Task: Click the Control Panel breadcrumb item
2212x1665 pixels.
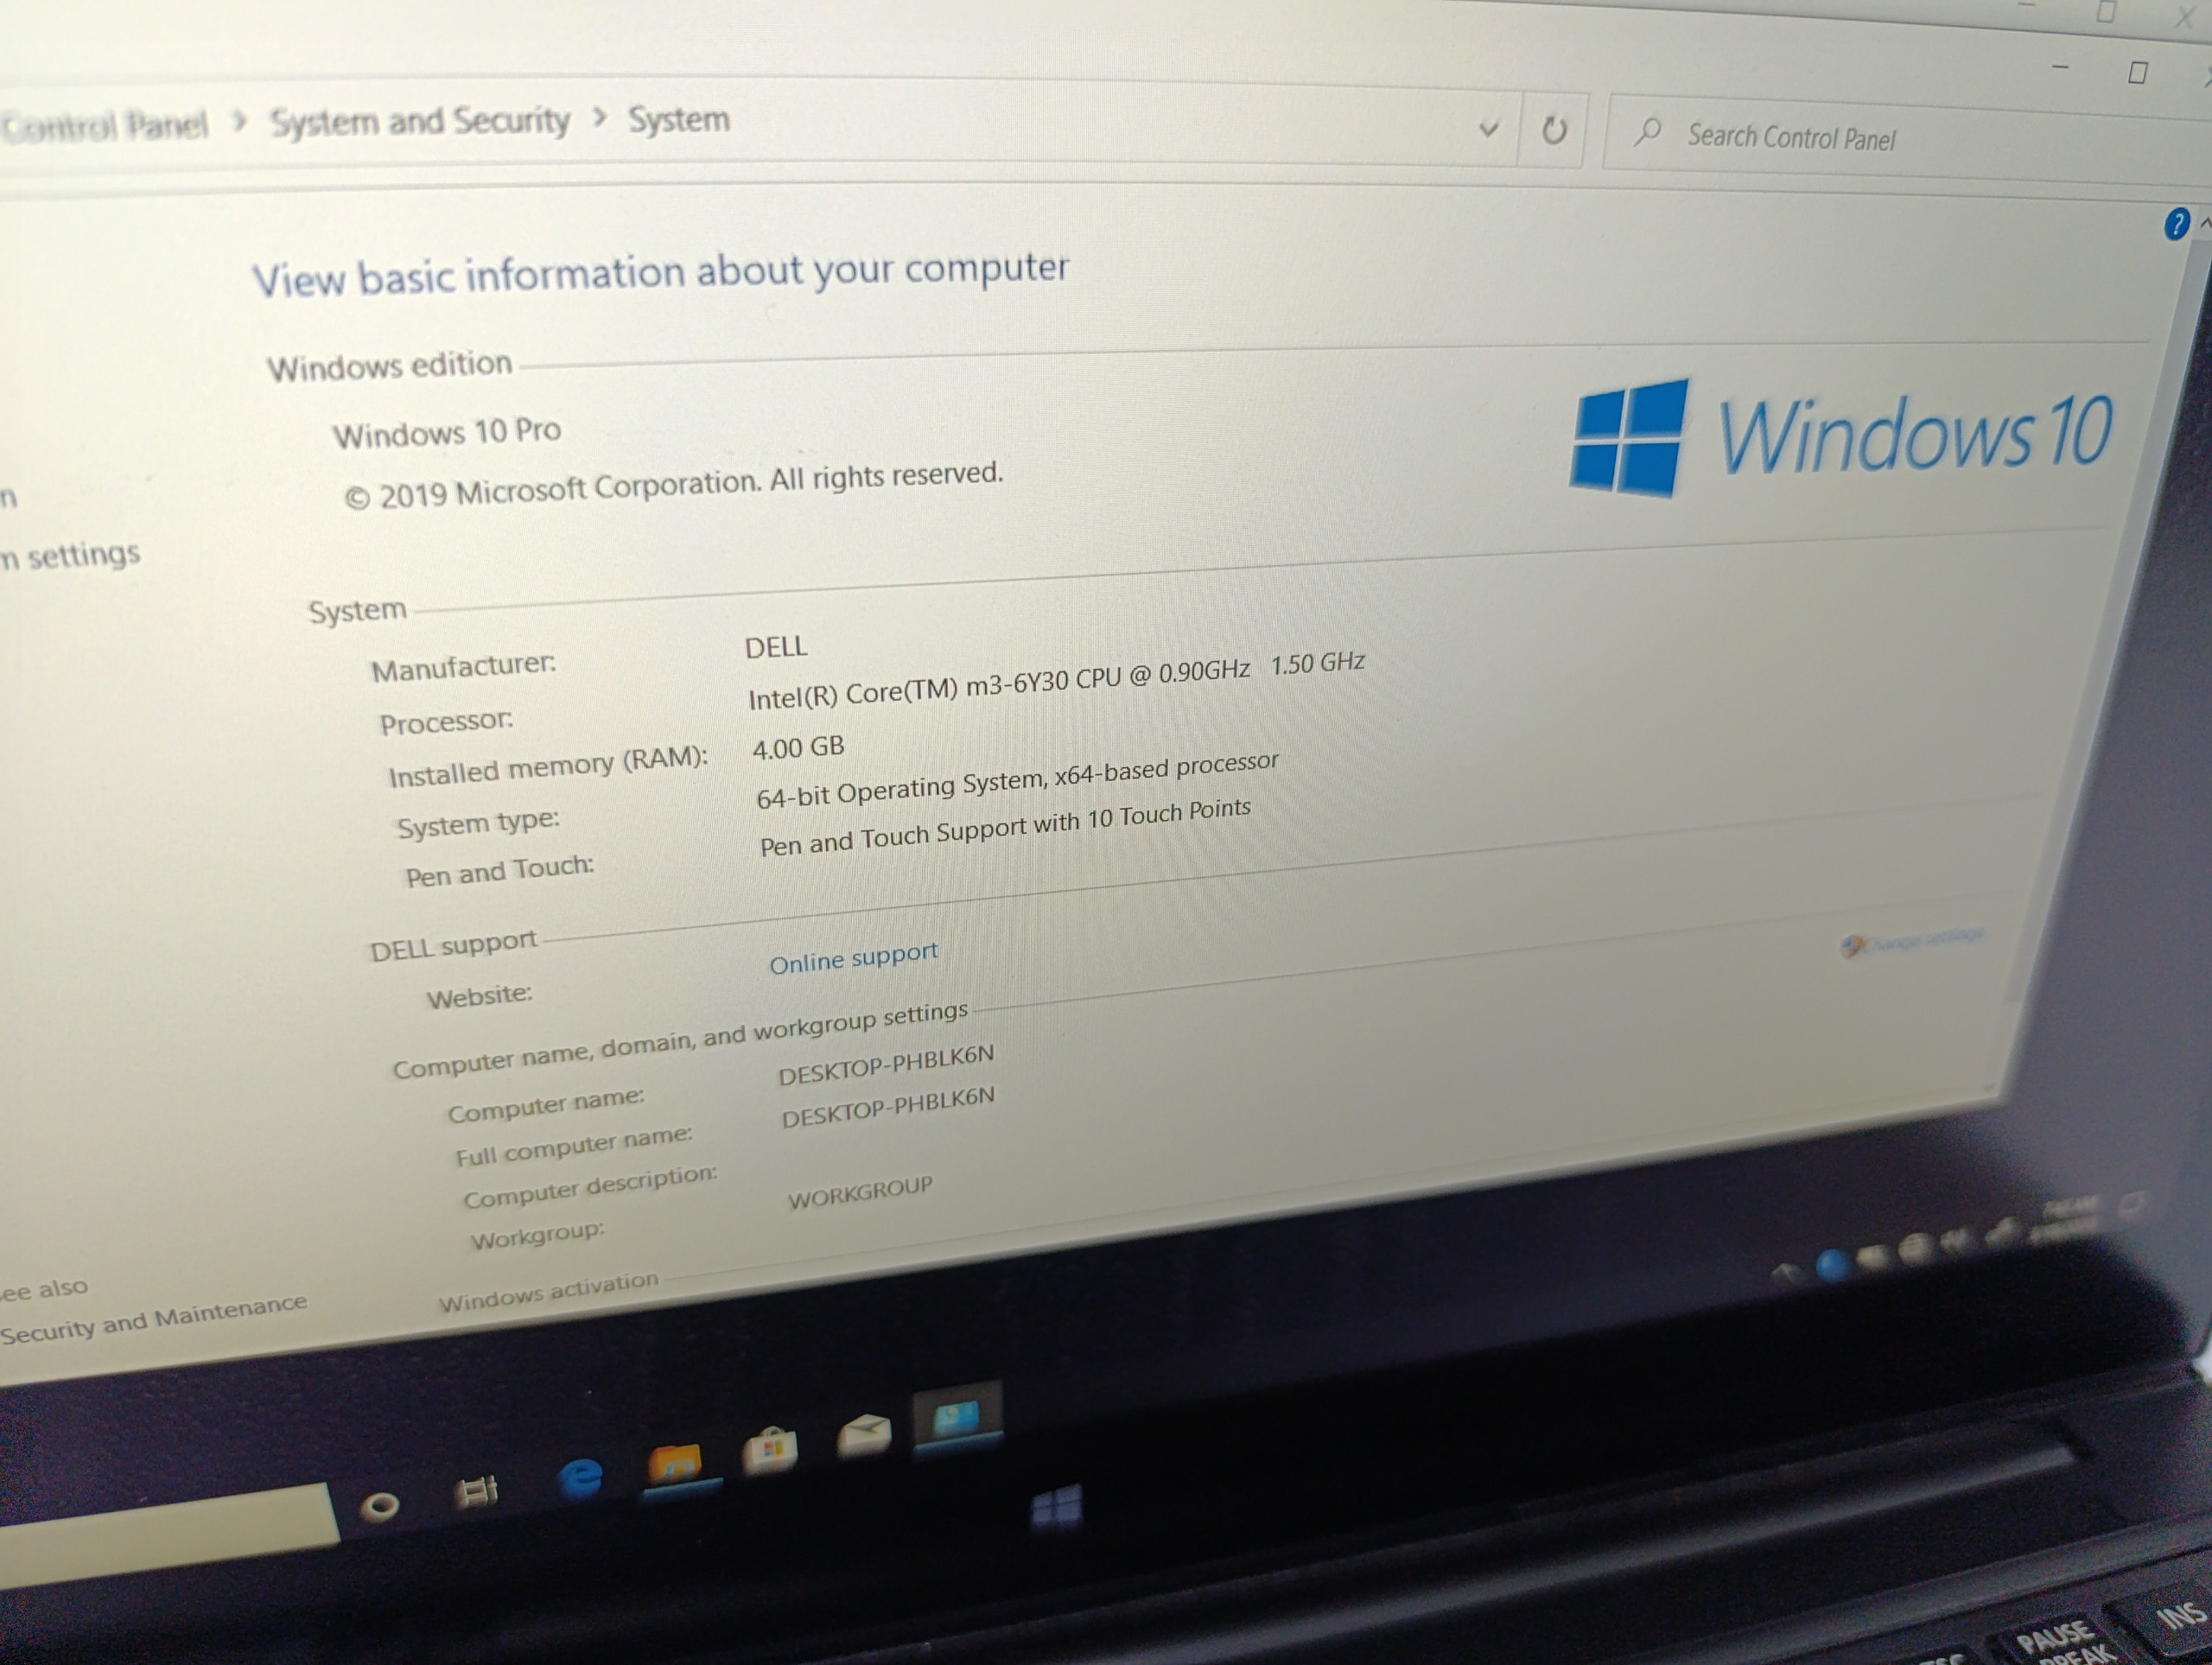Action: (105, 125)
